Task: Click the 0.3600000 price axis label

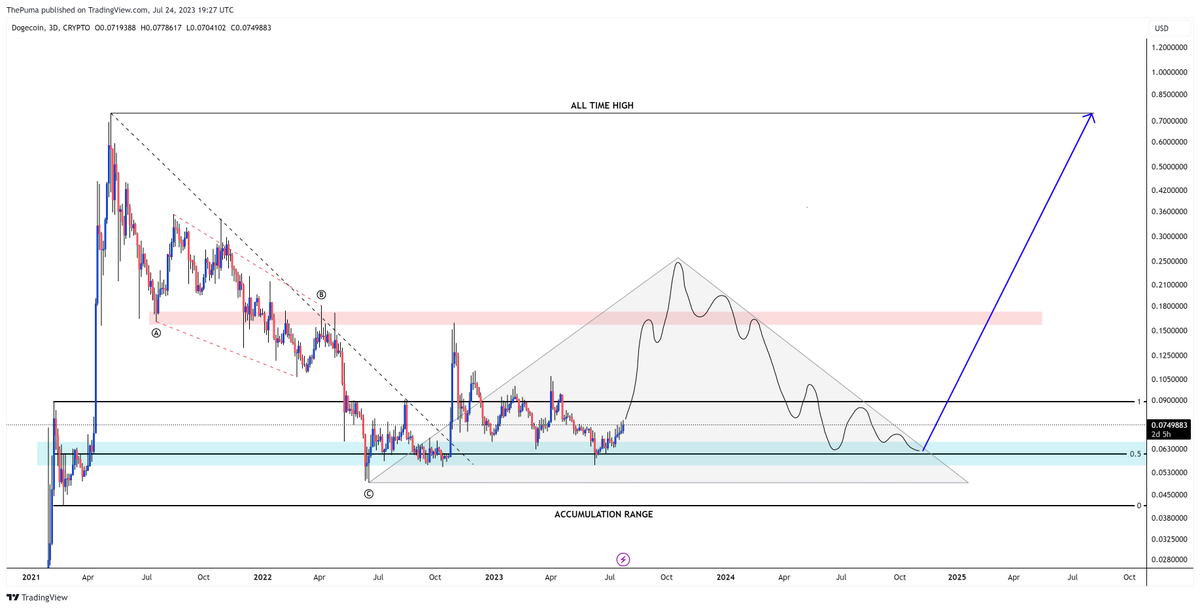Action: point(1170,212)
